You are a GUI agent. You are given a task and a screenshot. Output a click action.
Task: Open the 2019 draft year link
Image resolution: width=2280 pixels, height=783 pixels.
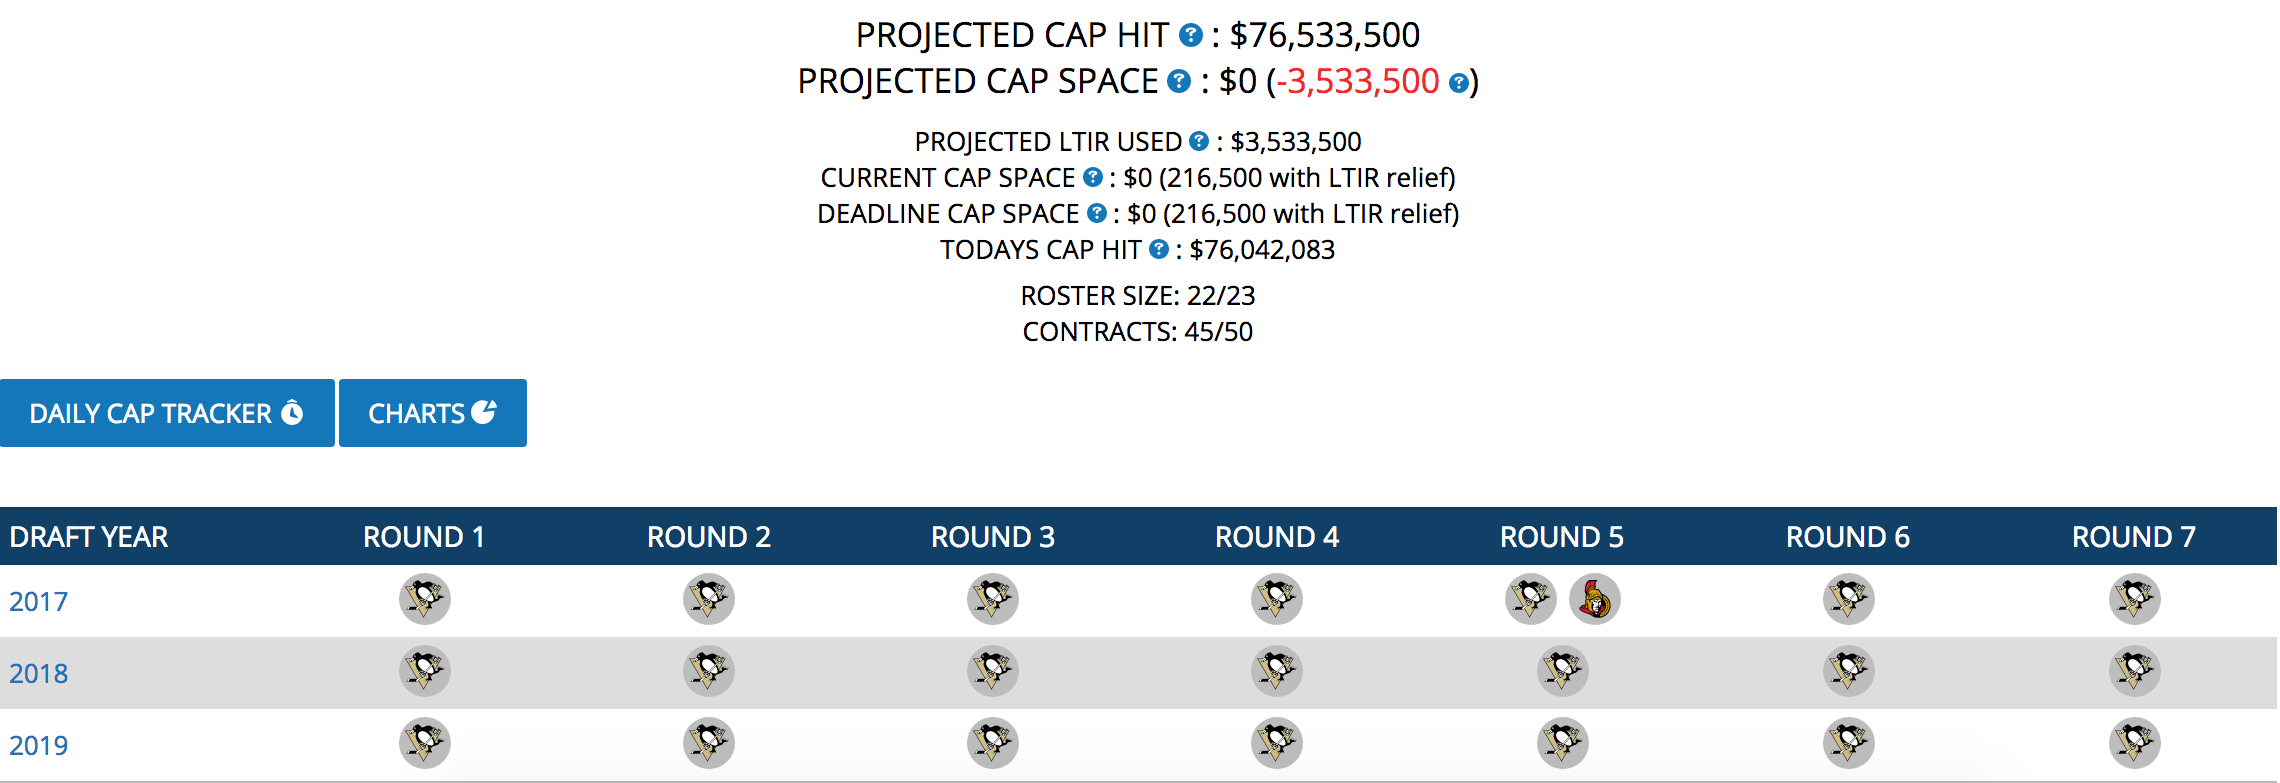coord(39,746)
